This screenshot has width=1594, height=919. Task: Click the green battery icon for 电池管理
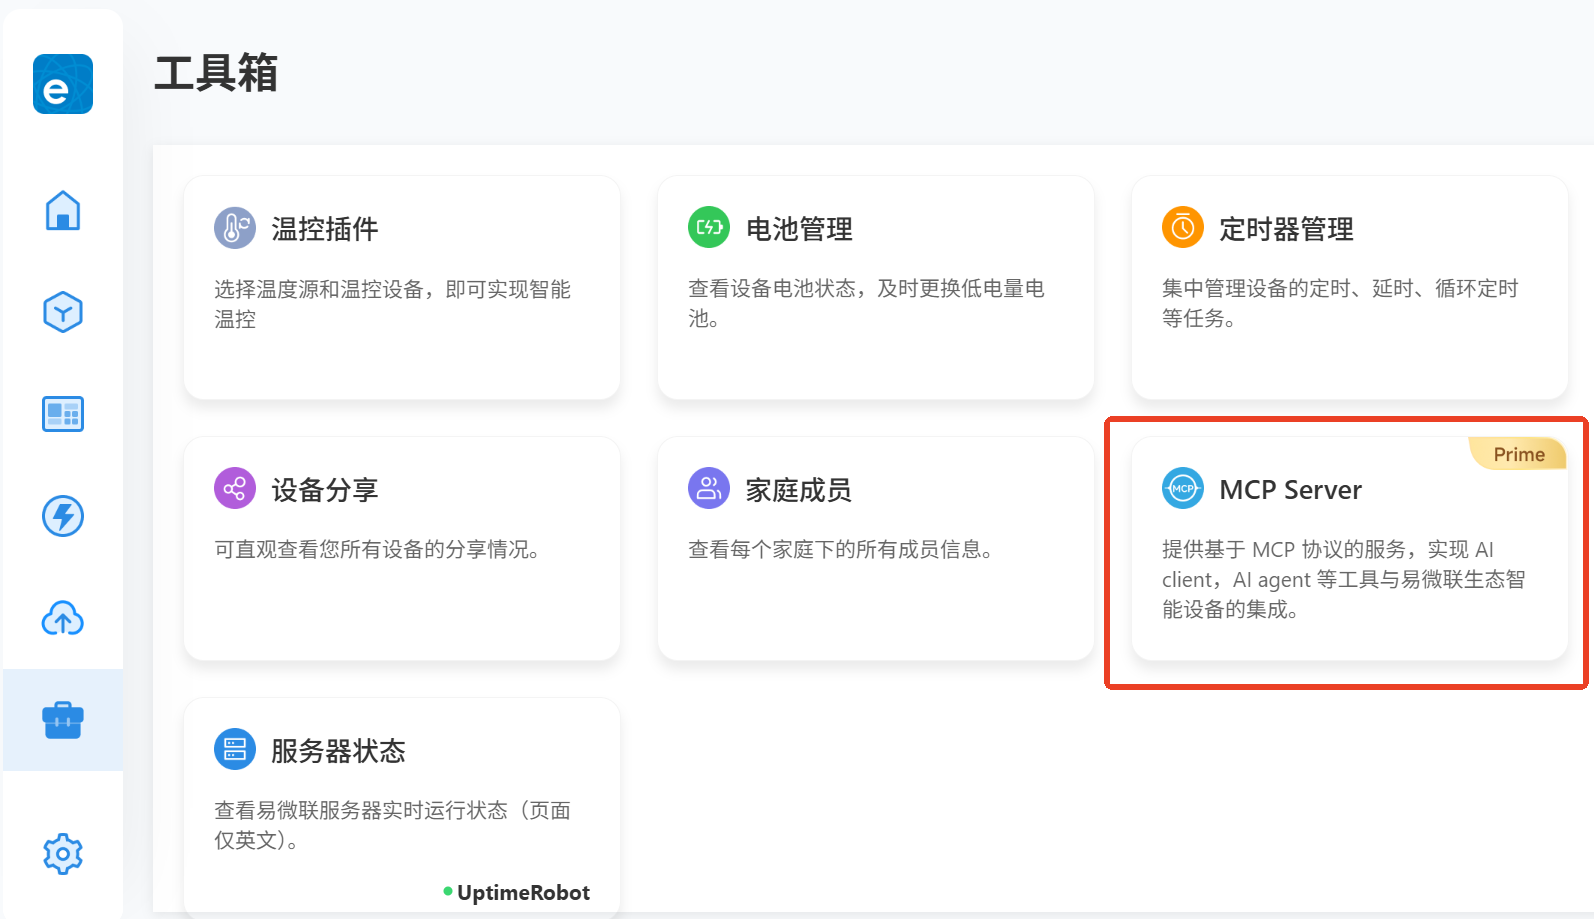coord(709,227)
